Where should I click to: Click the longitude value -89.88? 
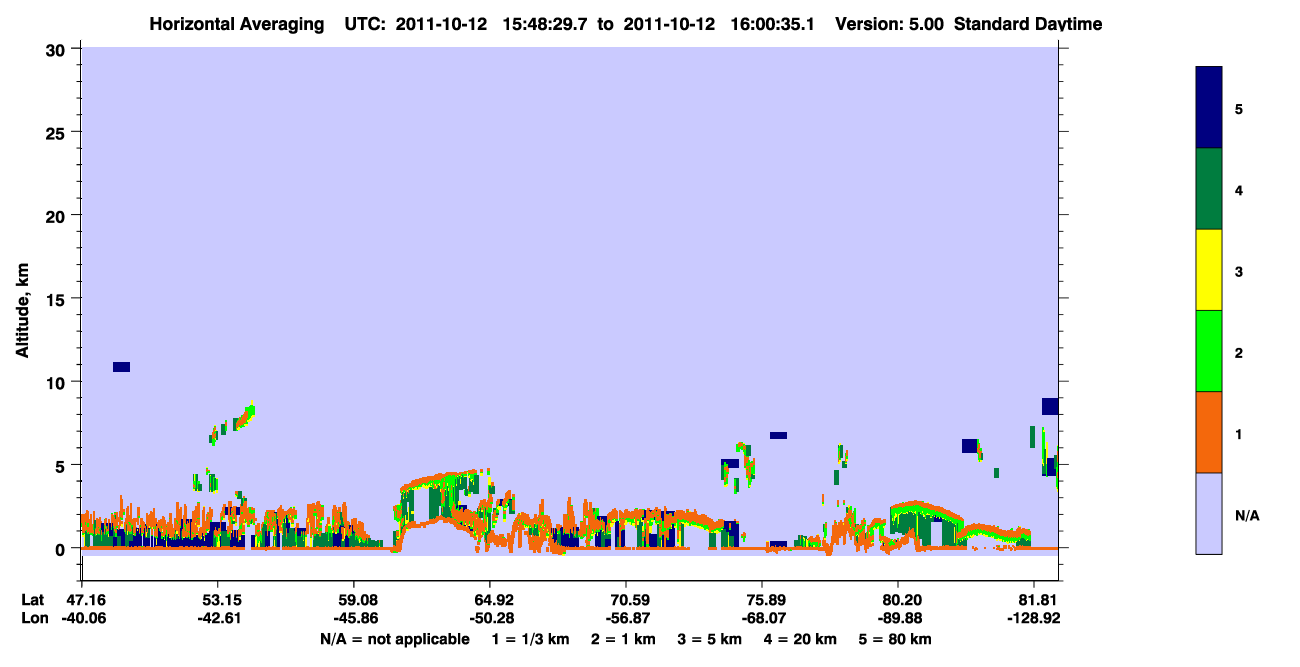click(899, 618)
